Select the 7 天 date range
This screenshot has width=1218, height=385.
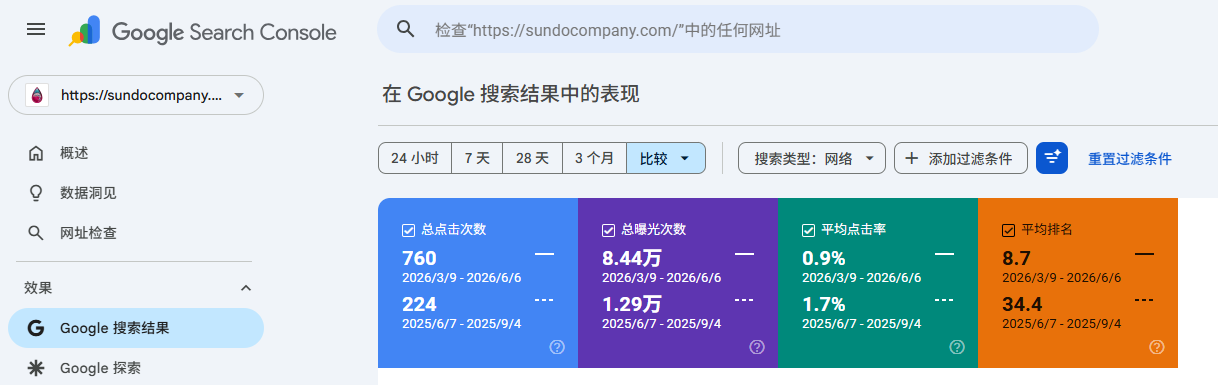tap(477, 158)
